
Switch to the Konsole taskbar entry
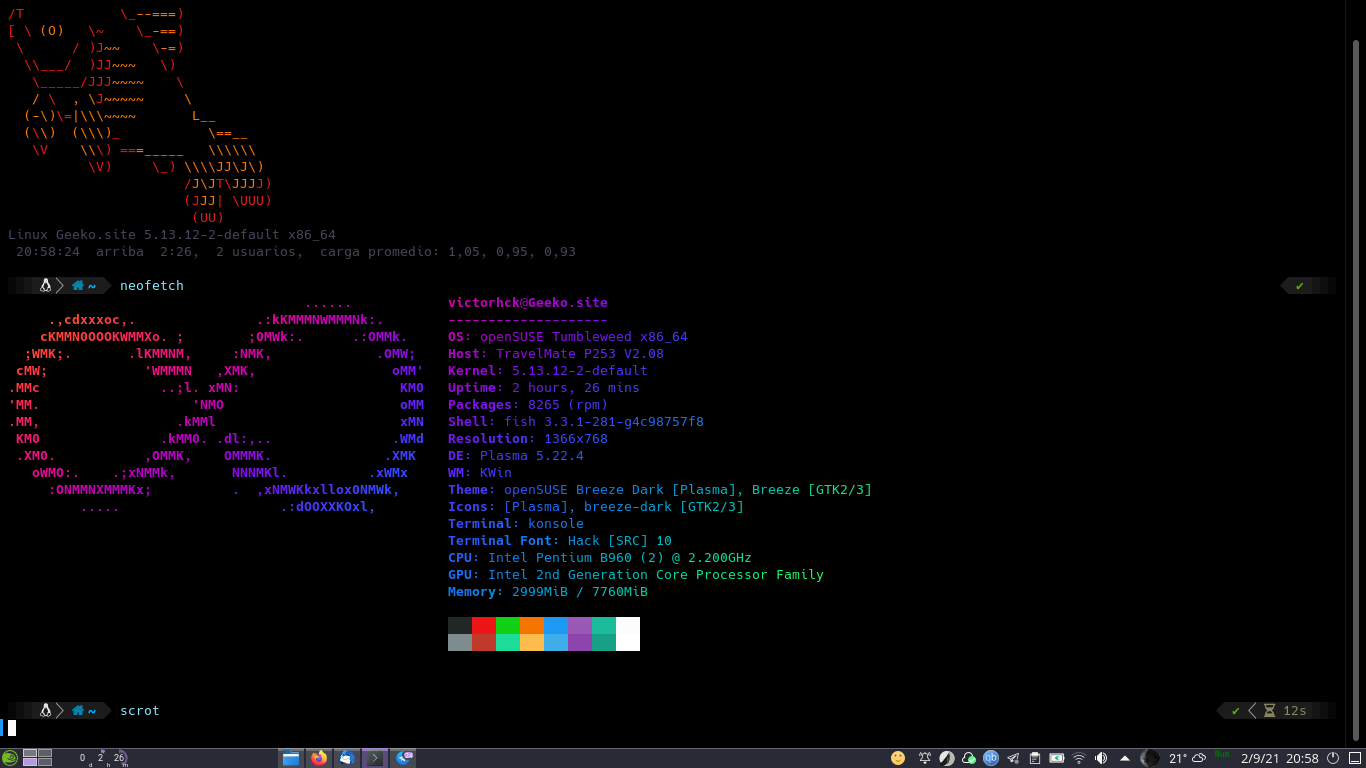click(x=375, y=758)
